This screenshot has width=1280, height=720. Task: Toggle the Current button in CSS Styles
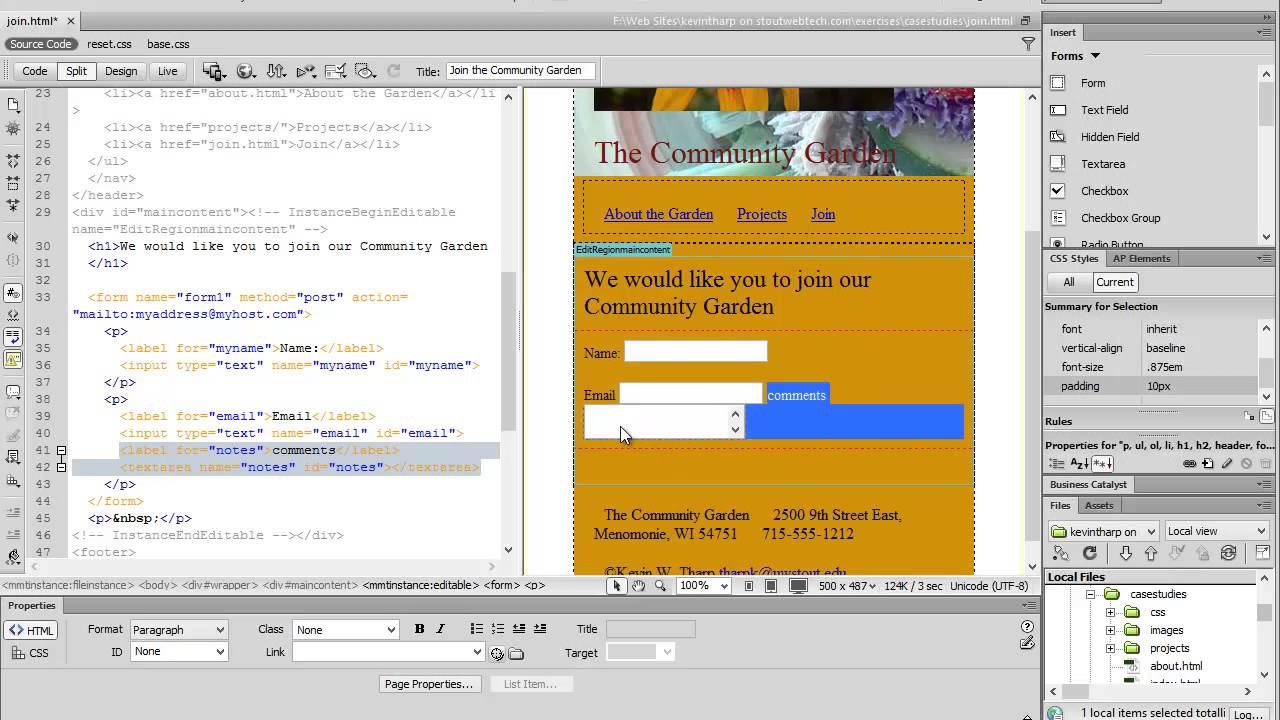(x=1115, y=282)
